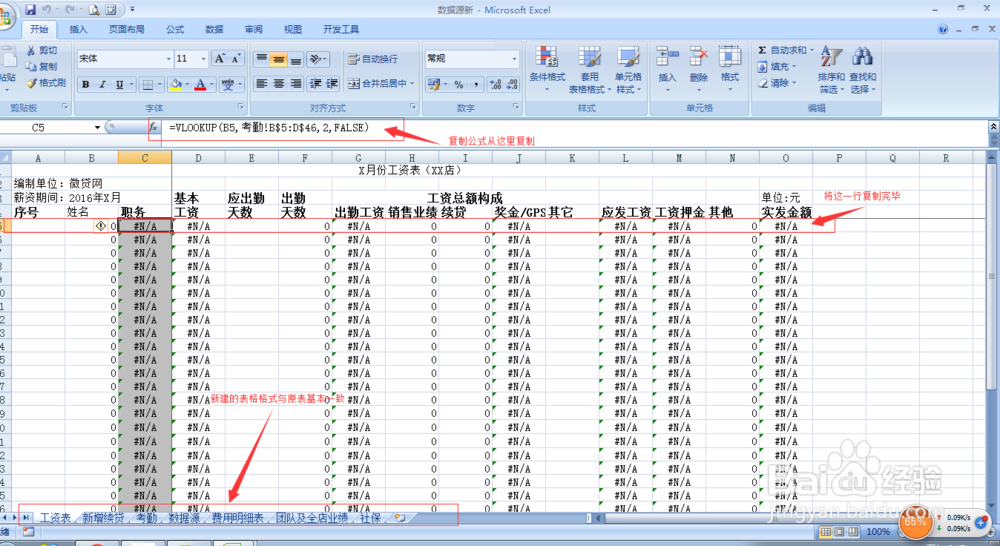The width and height of the screenshot is (1000, 546).
Task: Open the font size dropdown
Action: tap(203, 59)
